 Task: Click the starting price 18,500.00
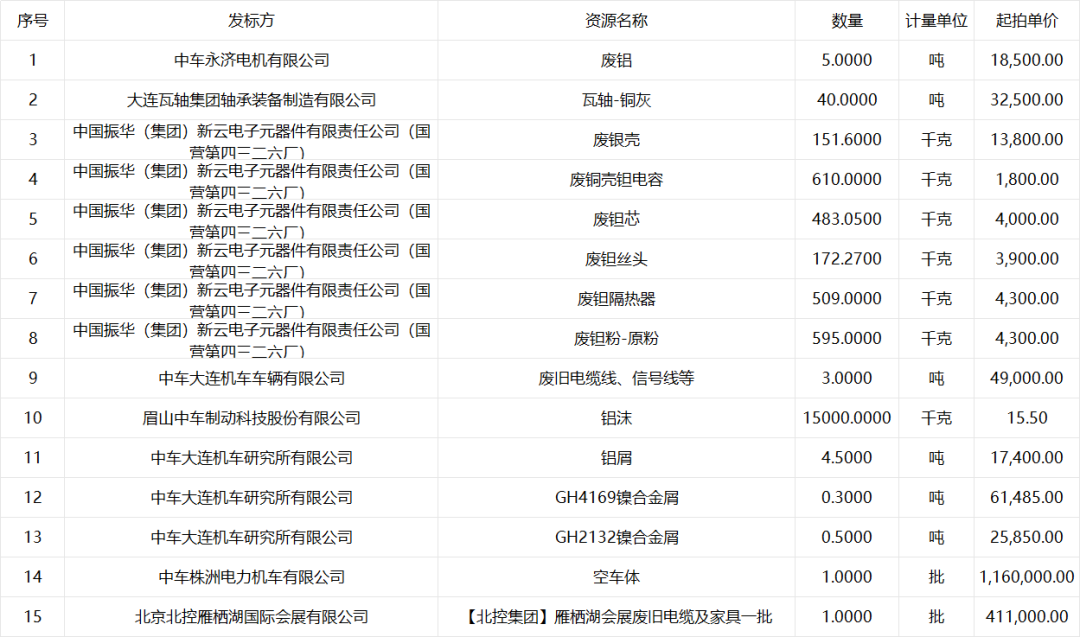tap(1026, 61)
